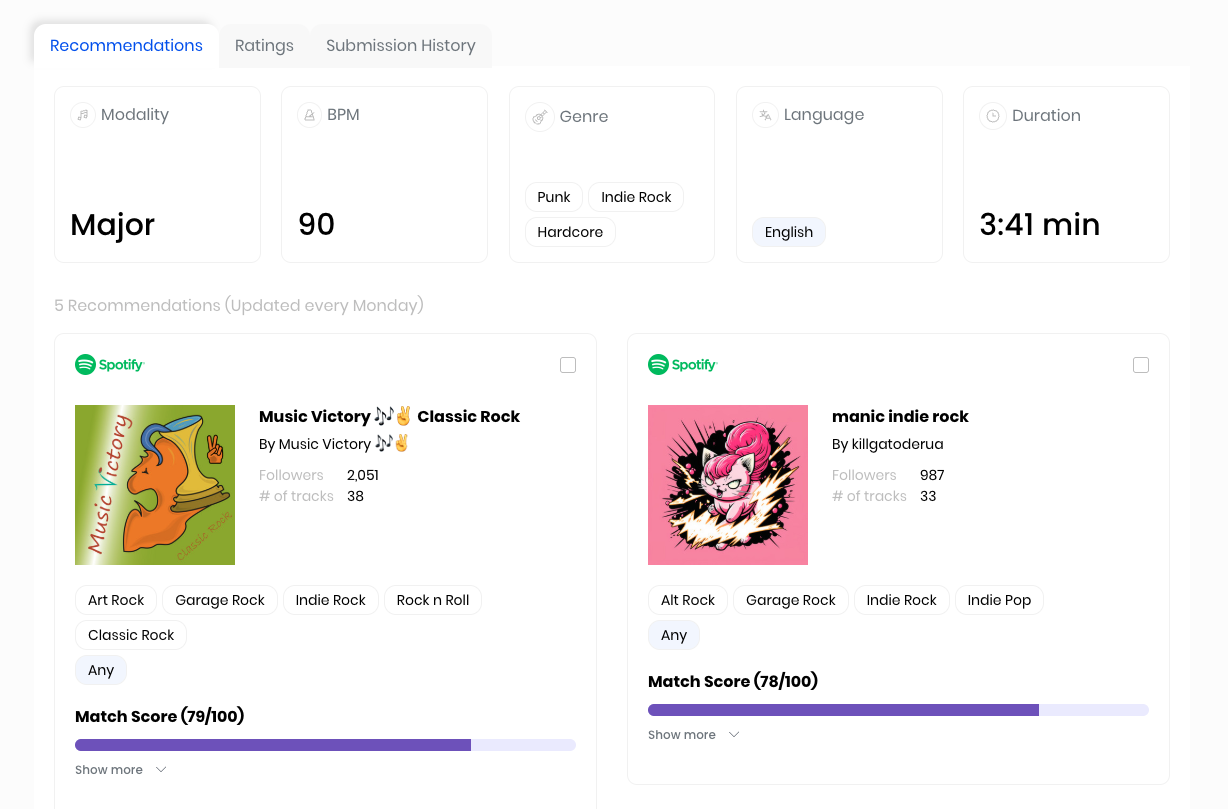Click the 79/100 match score progress bar
Viewport: 1228px width, 809px height.
325,745
